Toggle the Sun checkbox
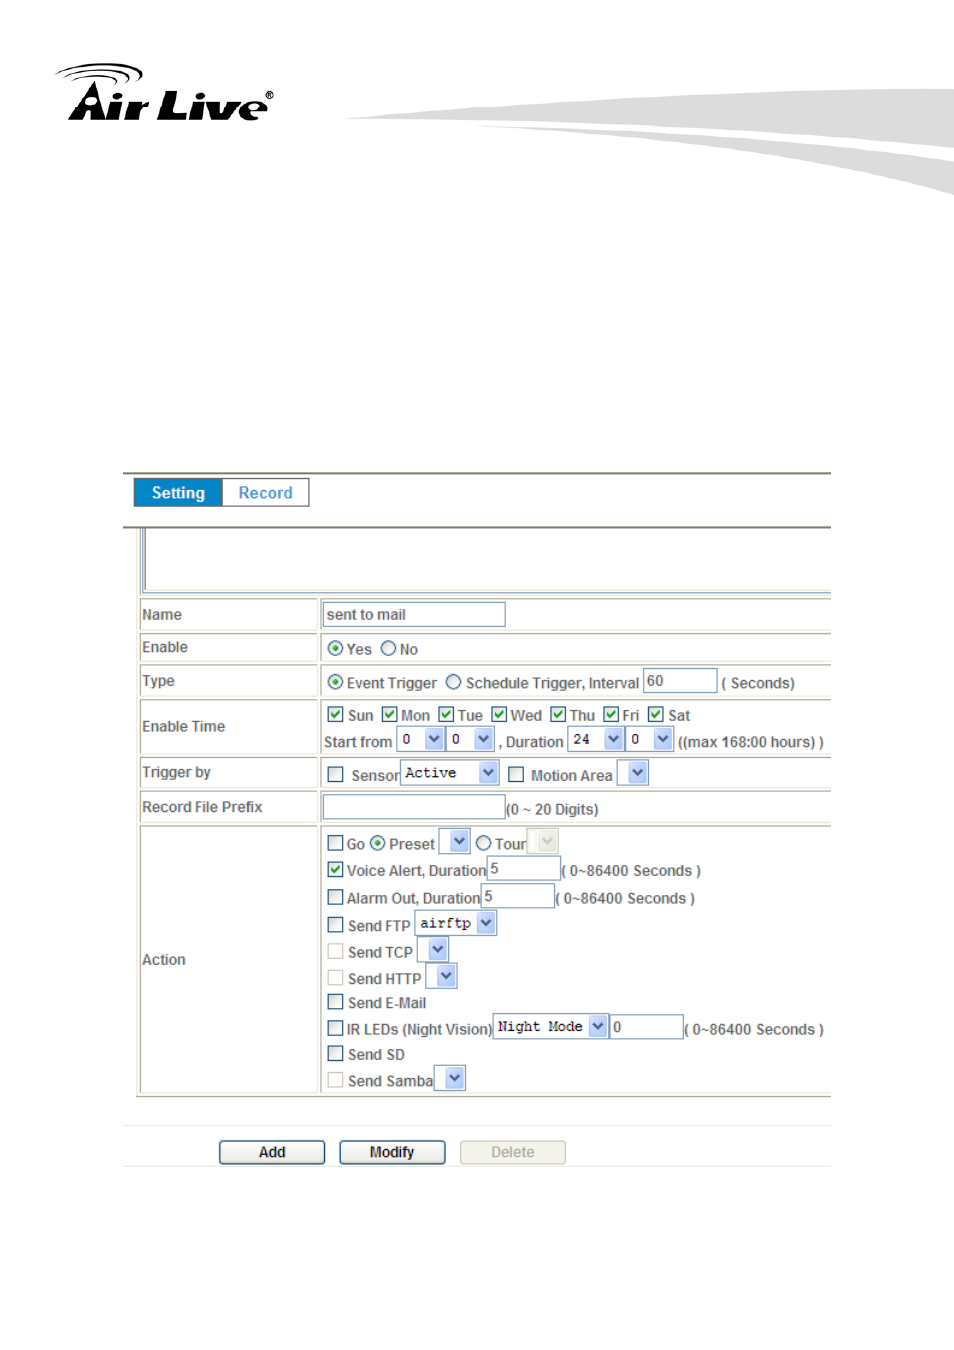The height and width of the screenshot is (1350, 954). click(x=336, y=714)
